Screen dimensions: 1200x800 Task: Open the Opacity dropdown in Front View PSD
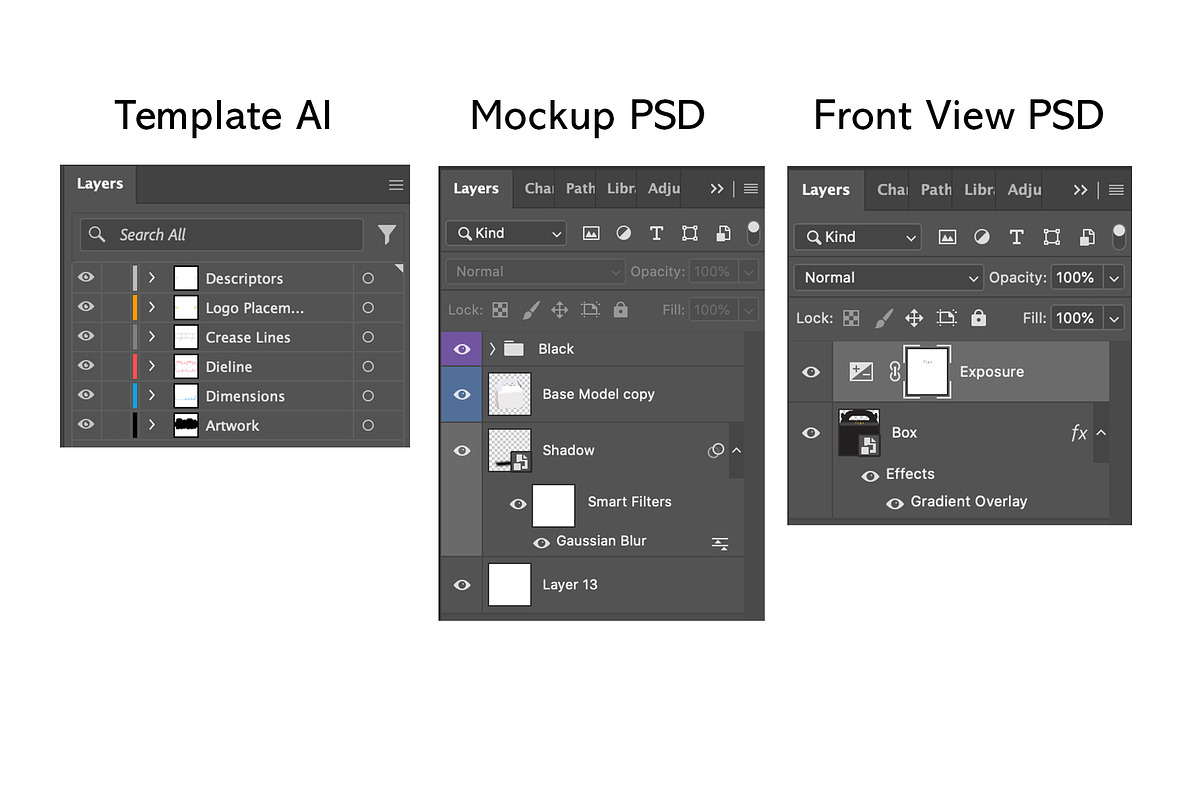click(1115, 278)
